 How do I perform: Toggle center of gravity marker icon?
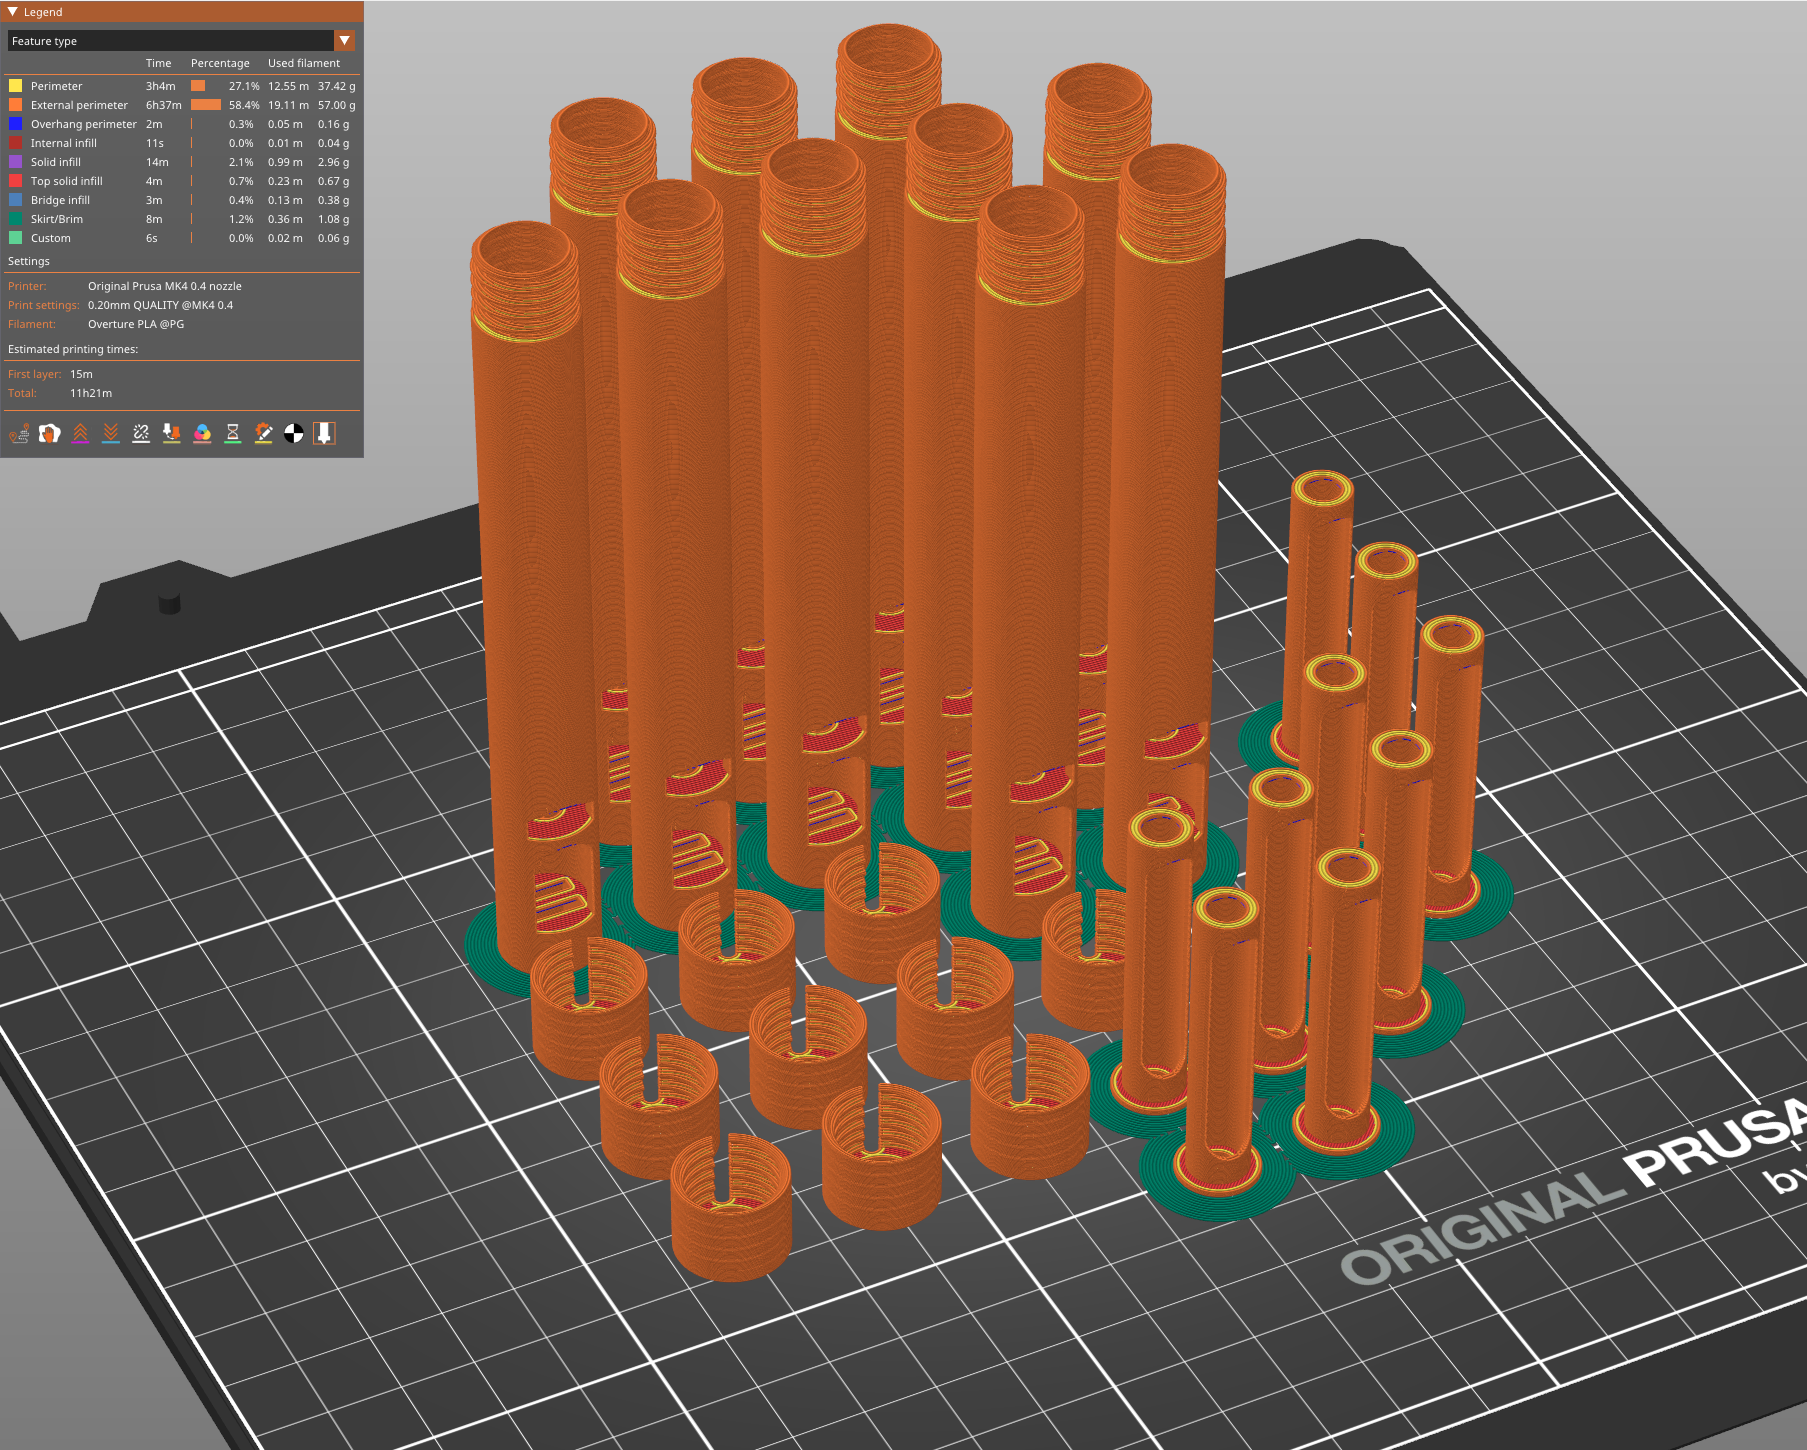294,433
